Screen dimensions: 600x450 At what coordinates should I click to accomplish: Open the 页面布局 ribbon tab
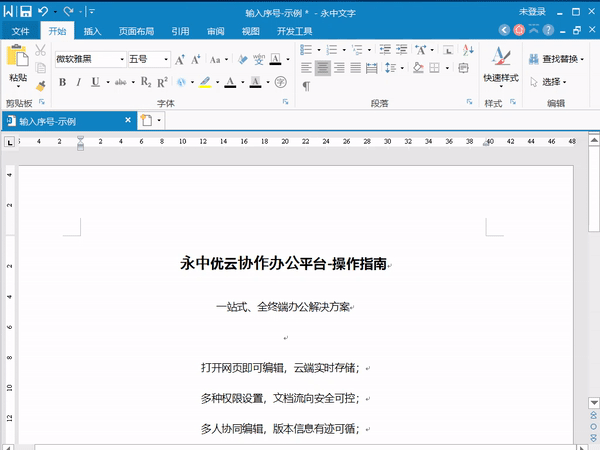coord(136,31)
